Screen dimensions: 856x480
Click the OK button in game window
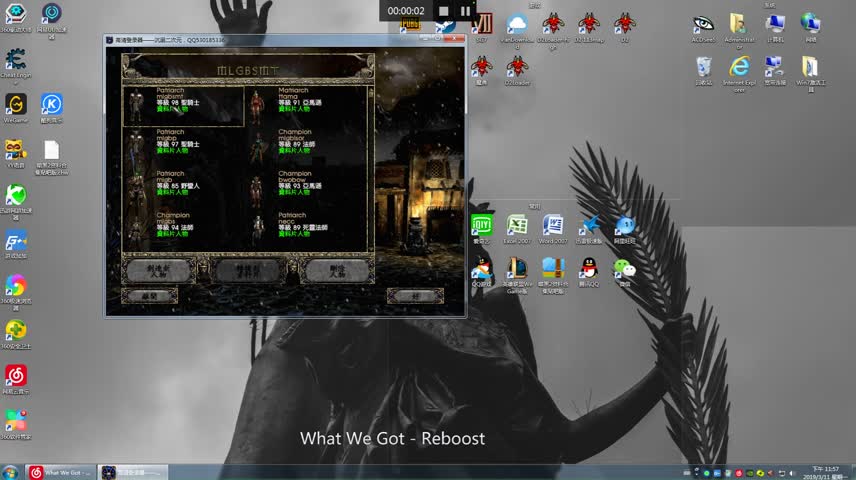click(x=415, y=296)
